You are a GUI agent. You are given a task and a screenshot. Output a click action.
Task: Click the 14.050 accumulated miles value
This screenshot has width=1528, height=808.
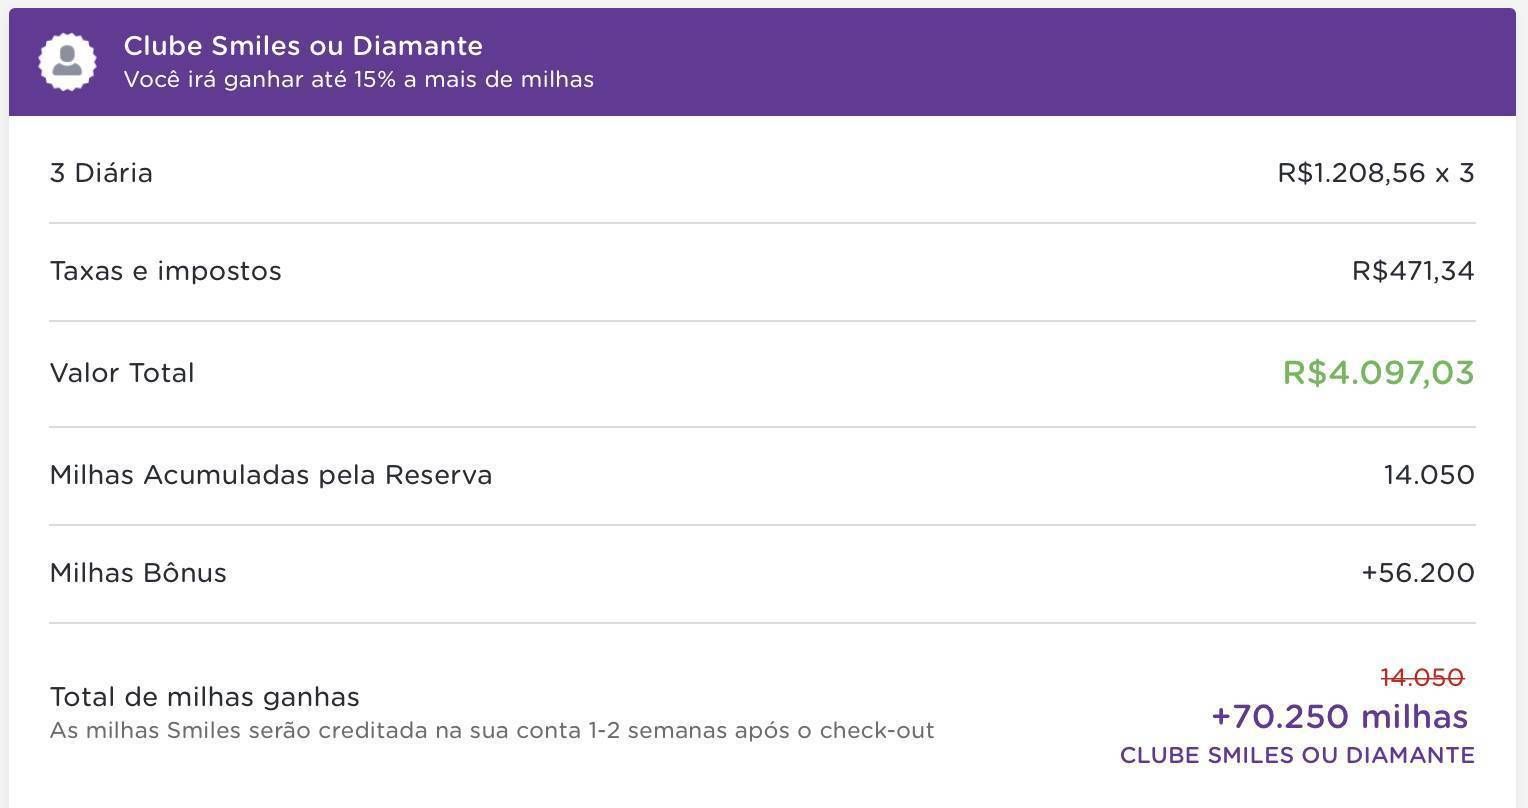(x=1429, y=475)
